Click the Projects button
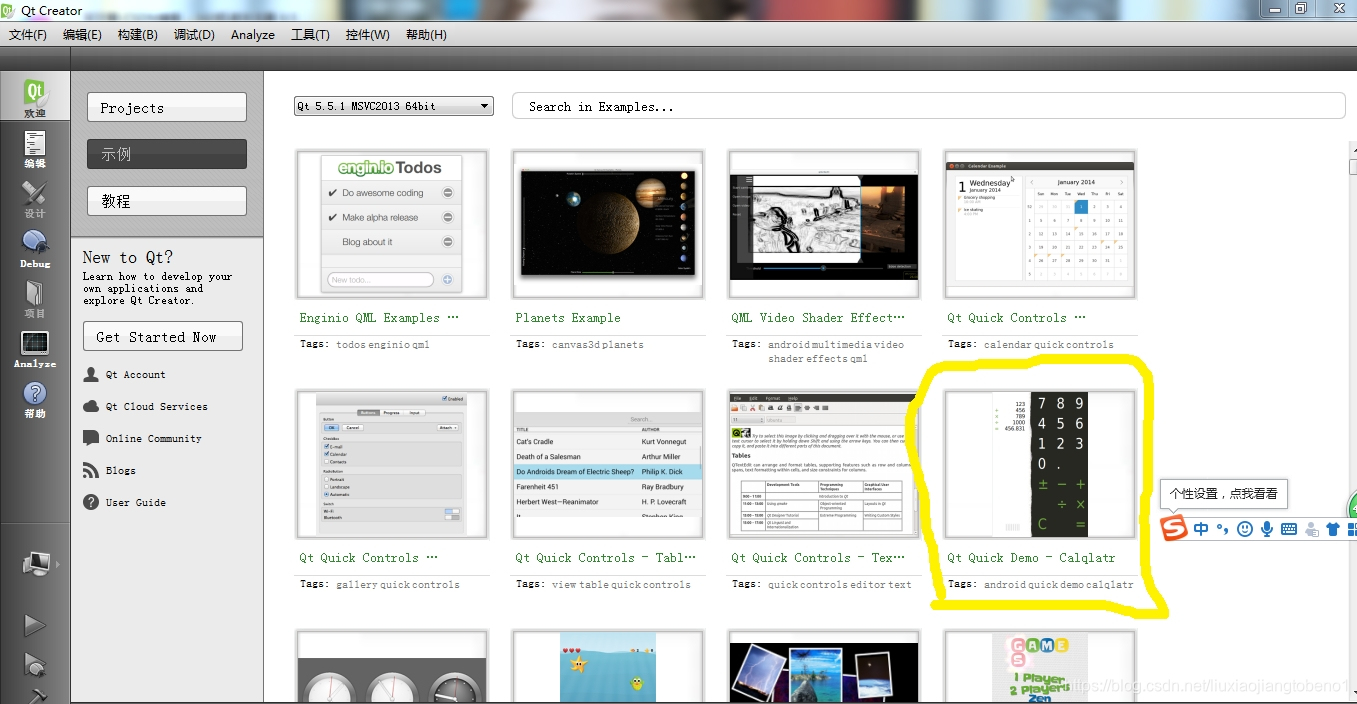Screen dimensions: 1357x704 click(x=167, y=107)
